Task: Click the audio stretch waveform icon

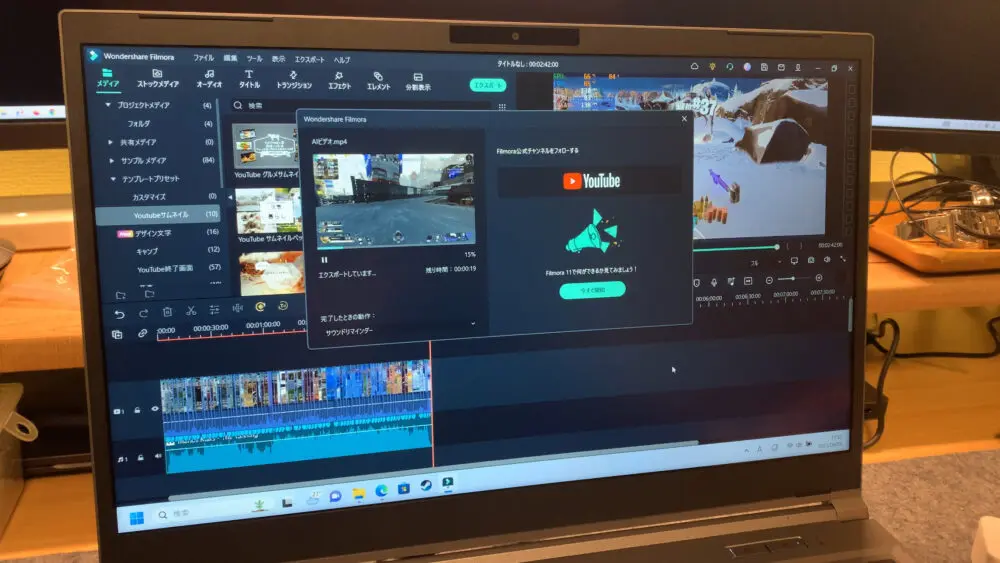Action: [237, 309]
